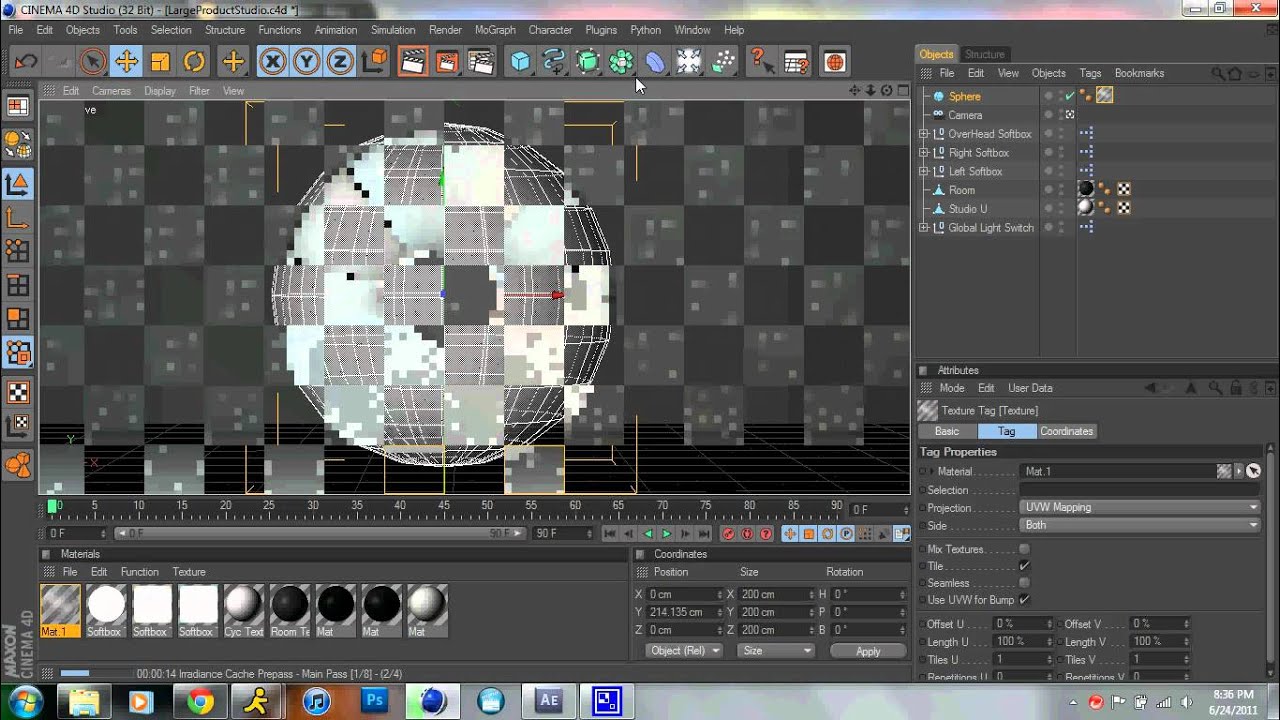The width and height of the screenshot is (1280, 720).
Task: Select the Rotate tool in top toolbar
Action: tap(194, 62)
